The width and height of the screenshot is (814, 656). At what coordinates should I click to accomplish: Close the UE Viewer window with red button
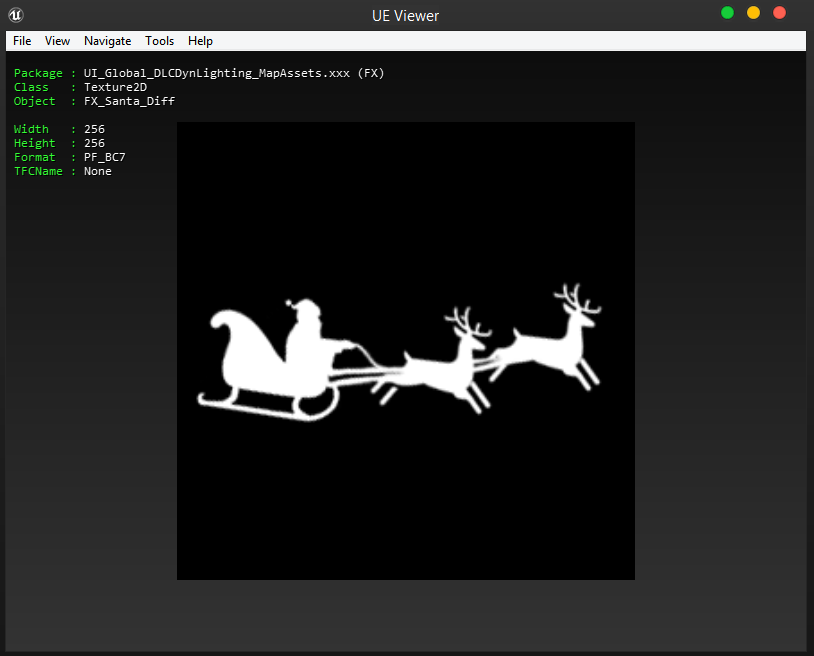click(x=779, y=13)
